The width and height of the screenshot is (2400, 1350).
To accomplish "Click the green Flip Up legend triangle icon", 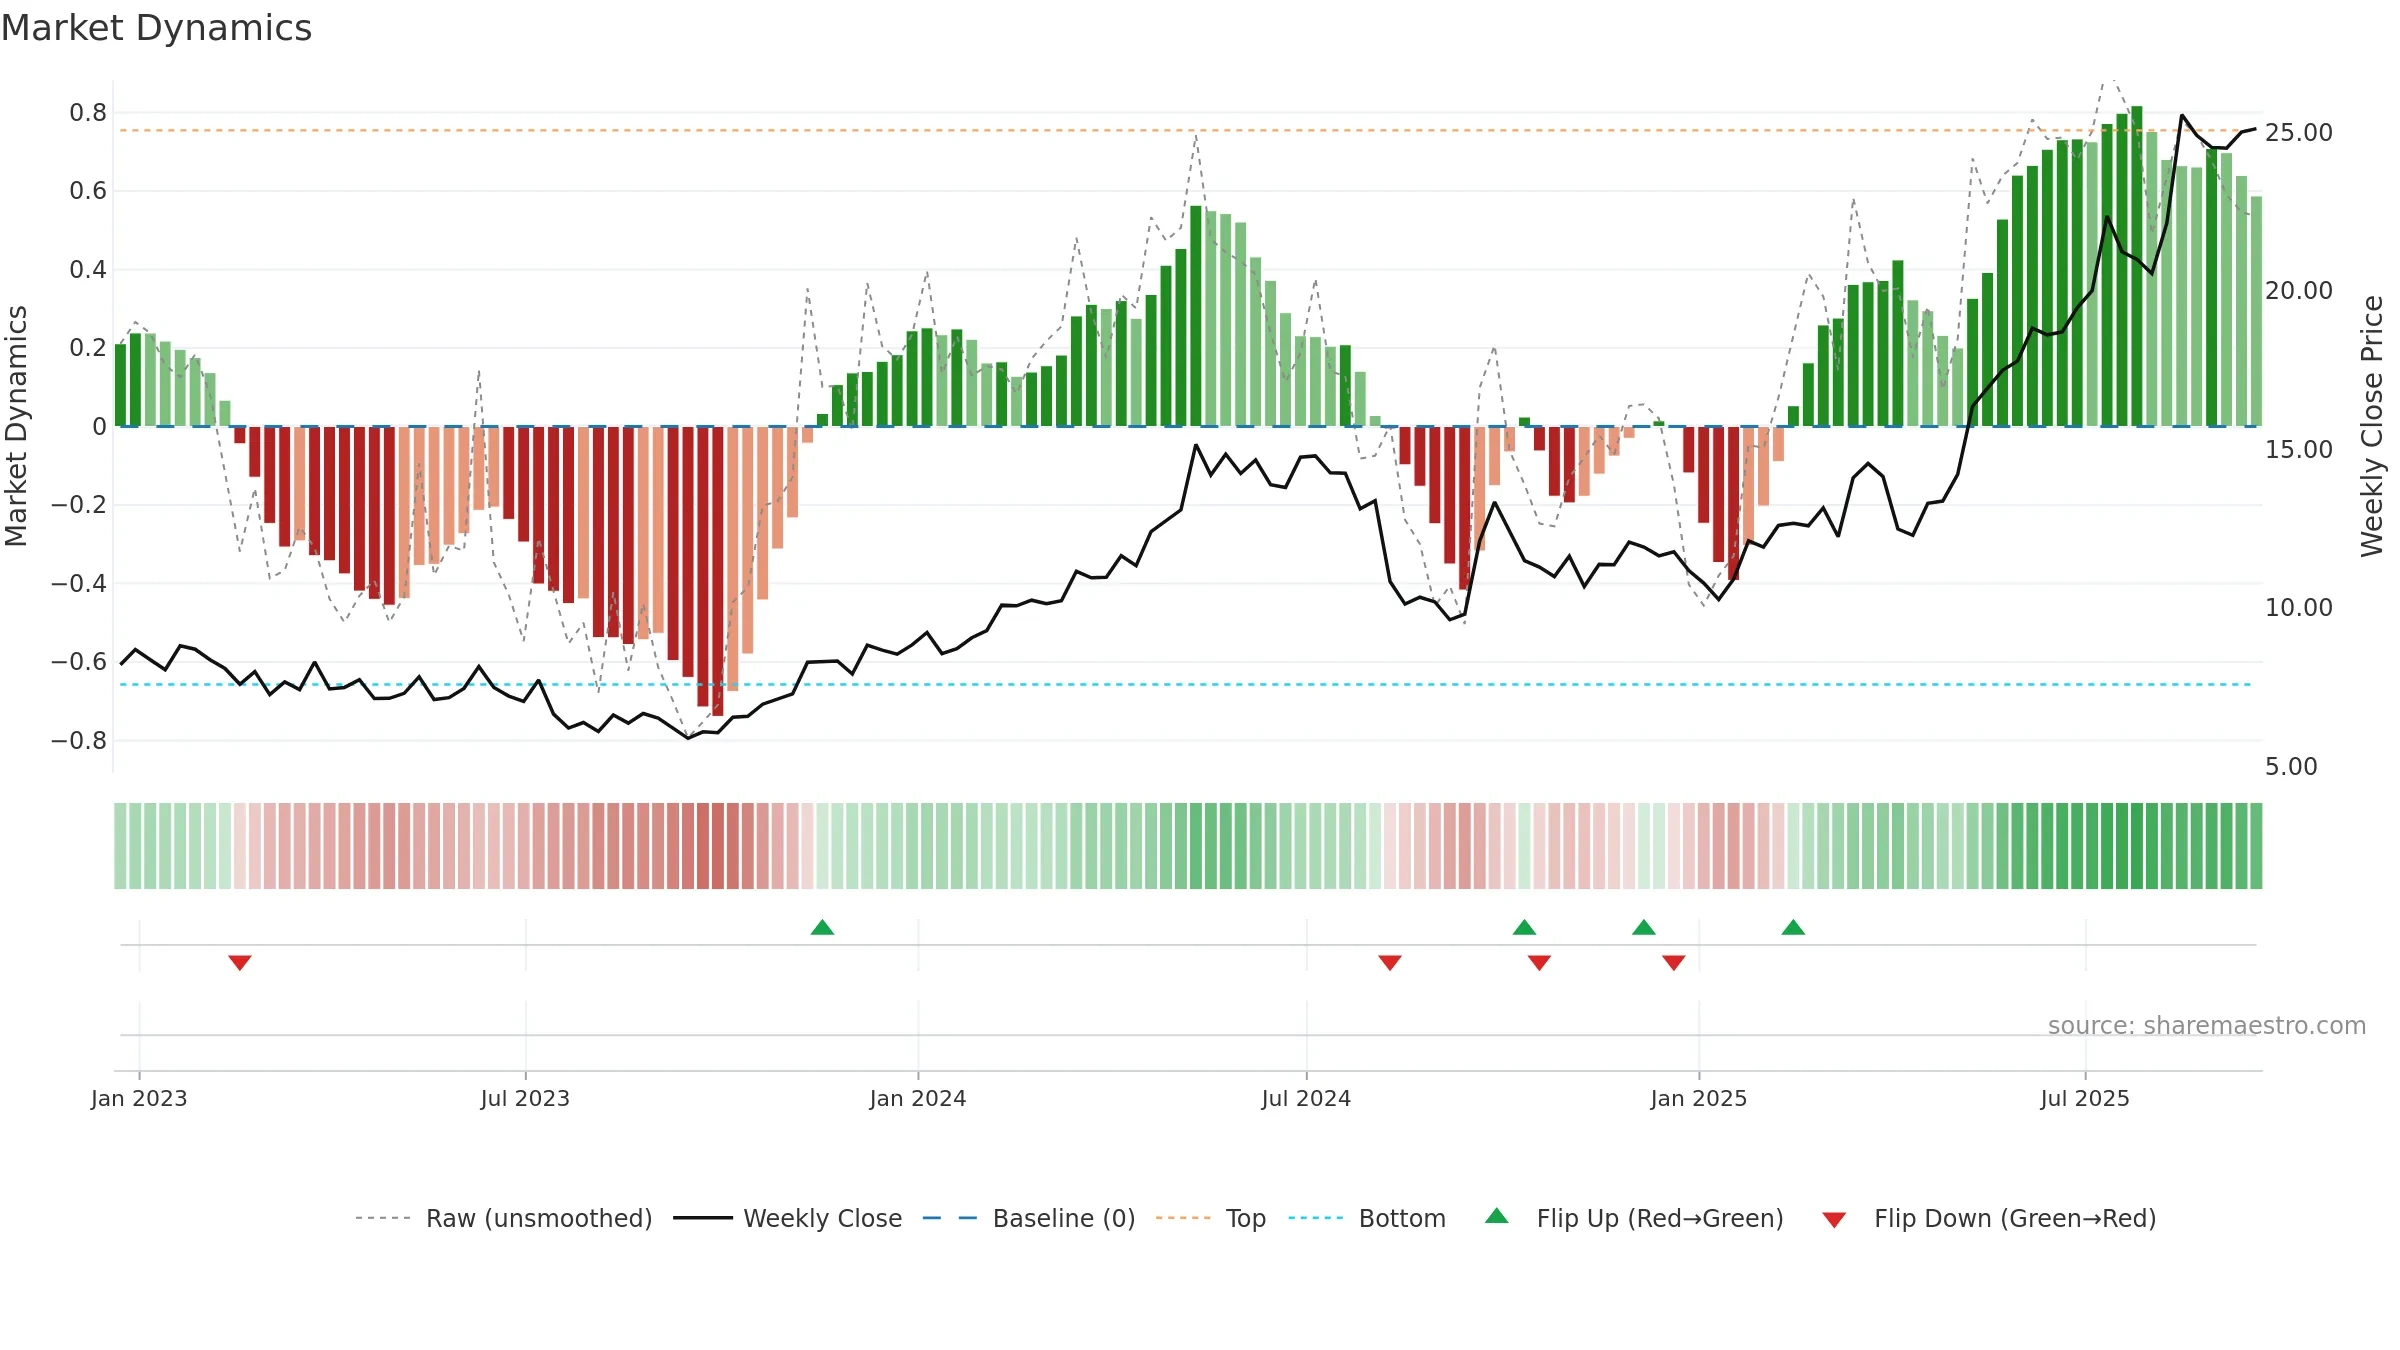I will pyautogui.click(x=1497, y=1216).
